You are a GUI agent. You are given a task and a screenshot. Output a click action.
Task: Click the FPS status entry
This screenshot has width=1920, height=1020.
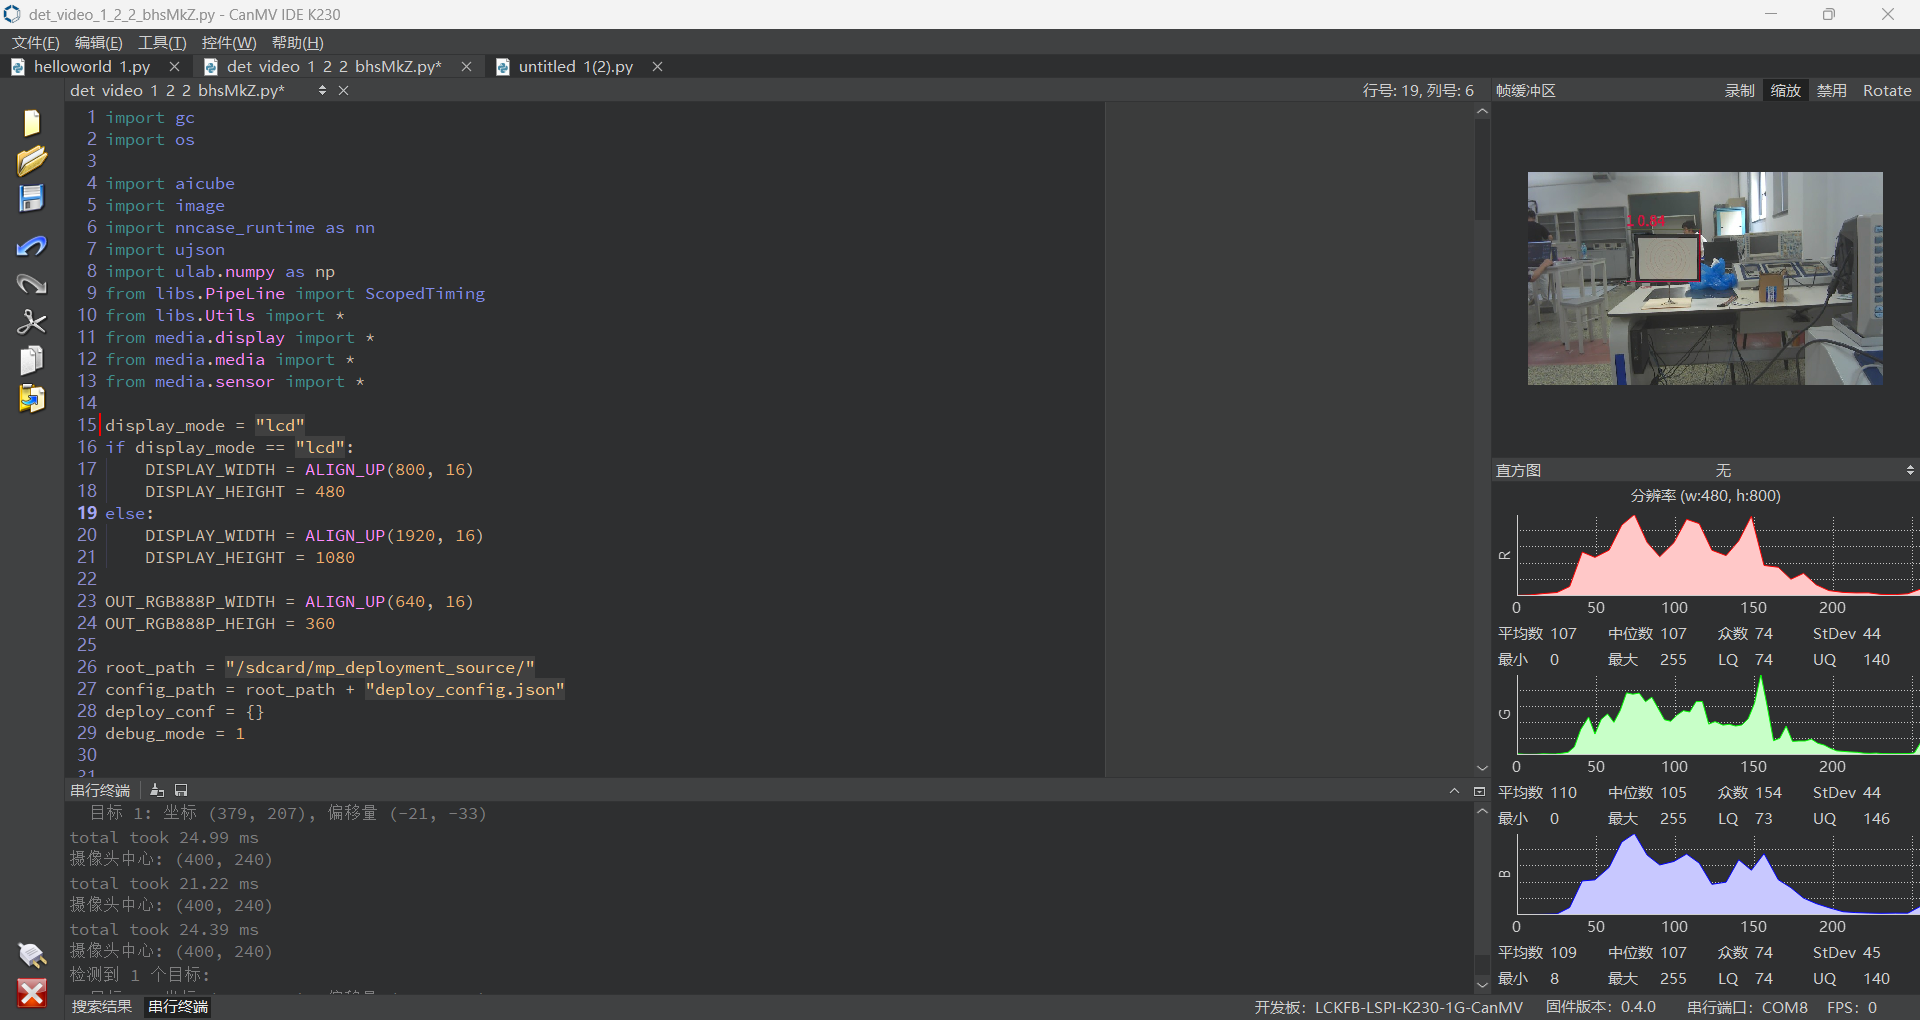1851,1007
